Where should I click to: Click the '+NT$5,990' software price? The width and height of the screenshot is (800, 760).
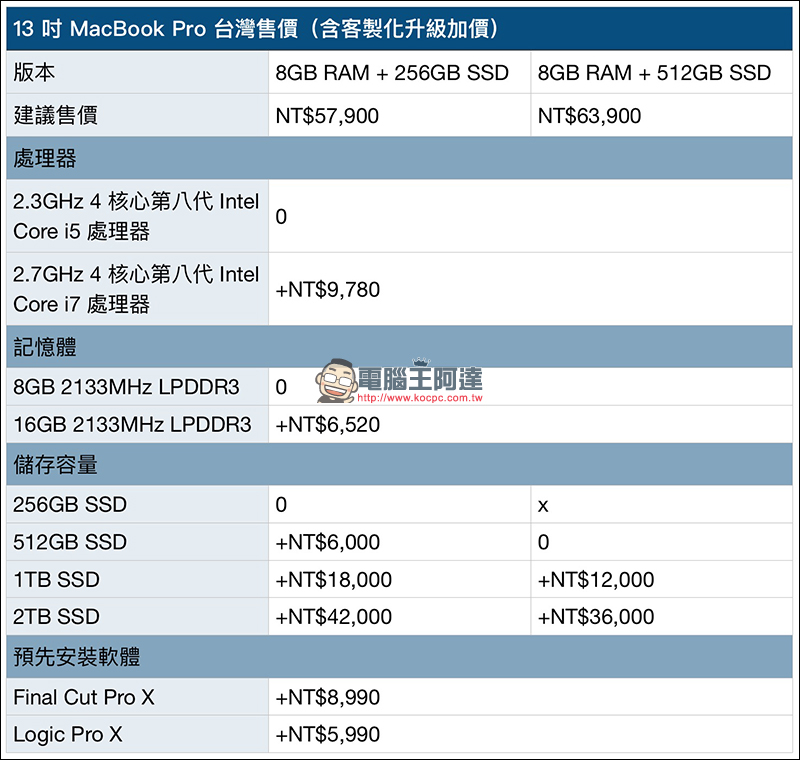point(328,734)
